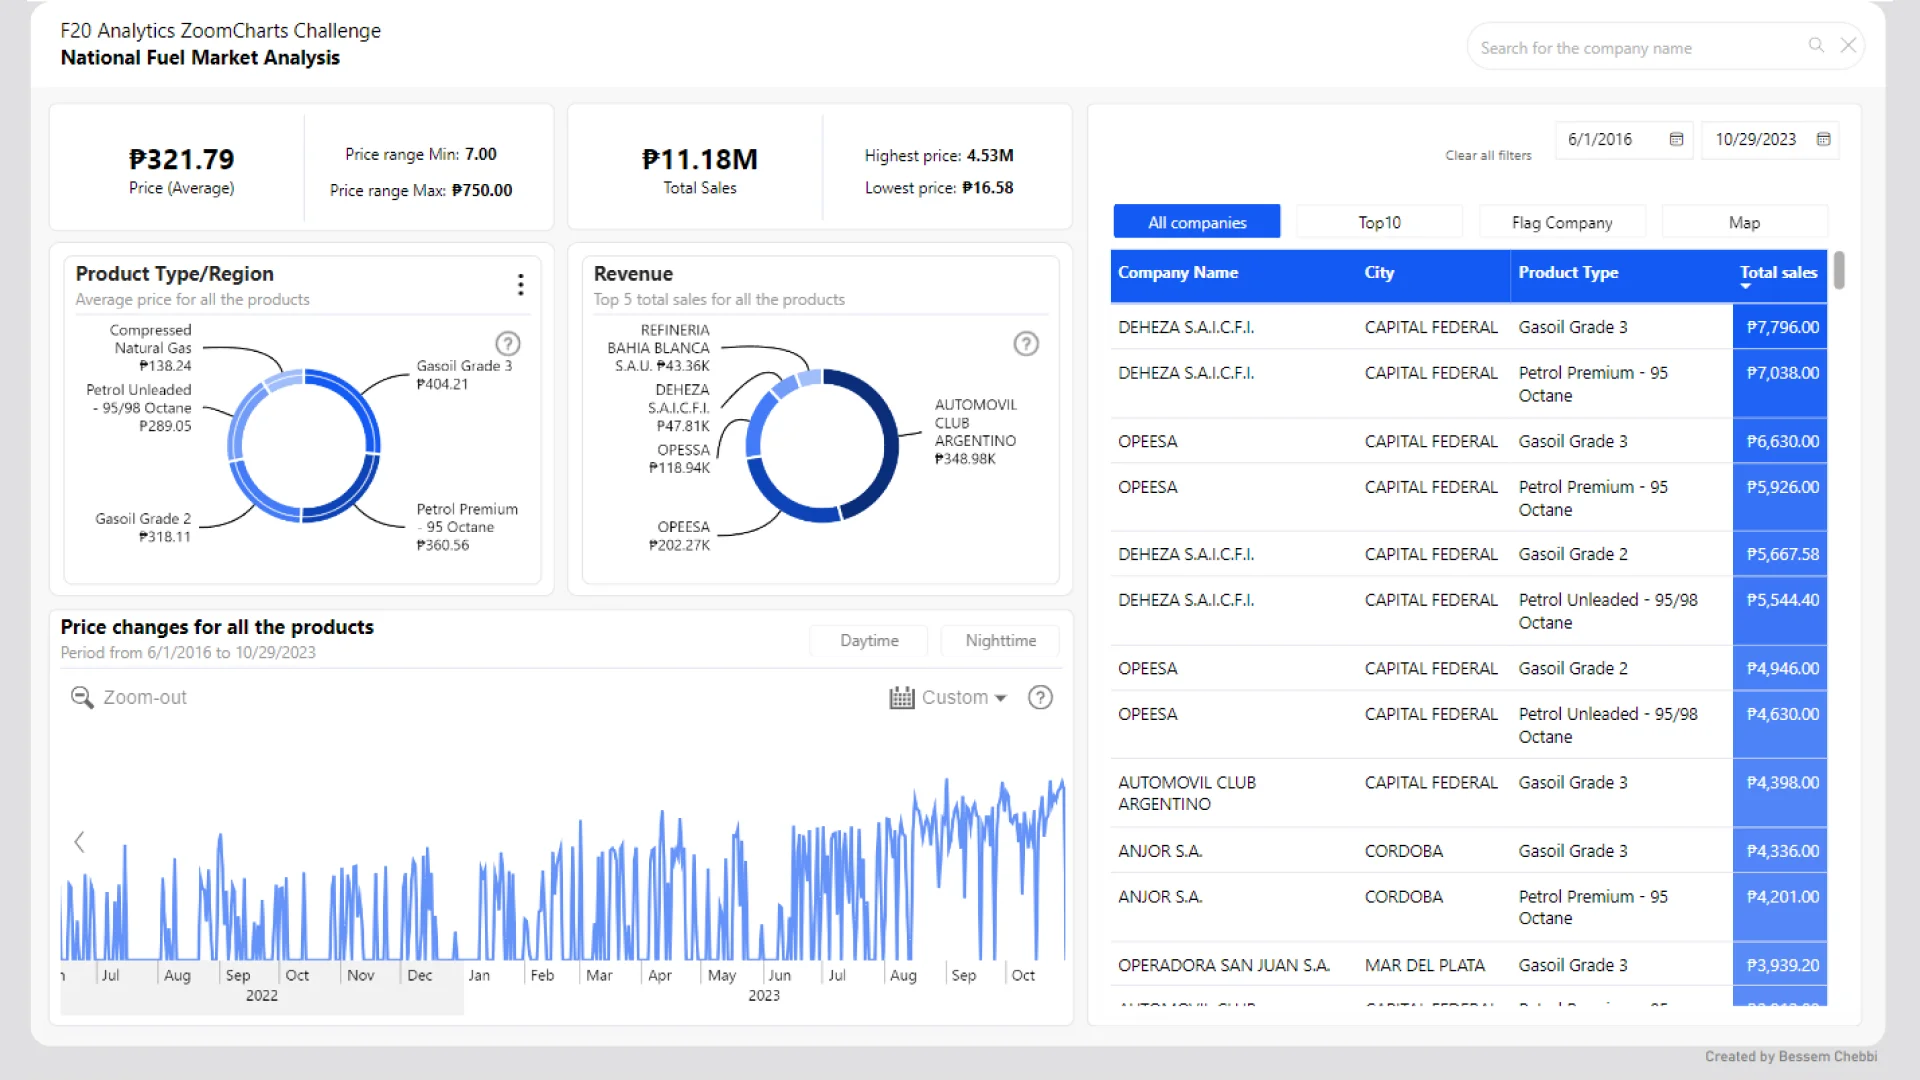Click the ₱321.79 Price Average card
The width and height of the screenshot is (1920, 1080).
point(181,170)
